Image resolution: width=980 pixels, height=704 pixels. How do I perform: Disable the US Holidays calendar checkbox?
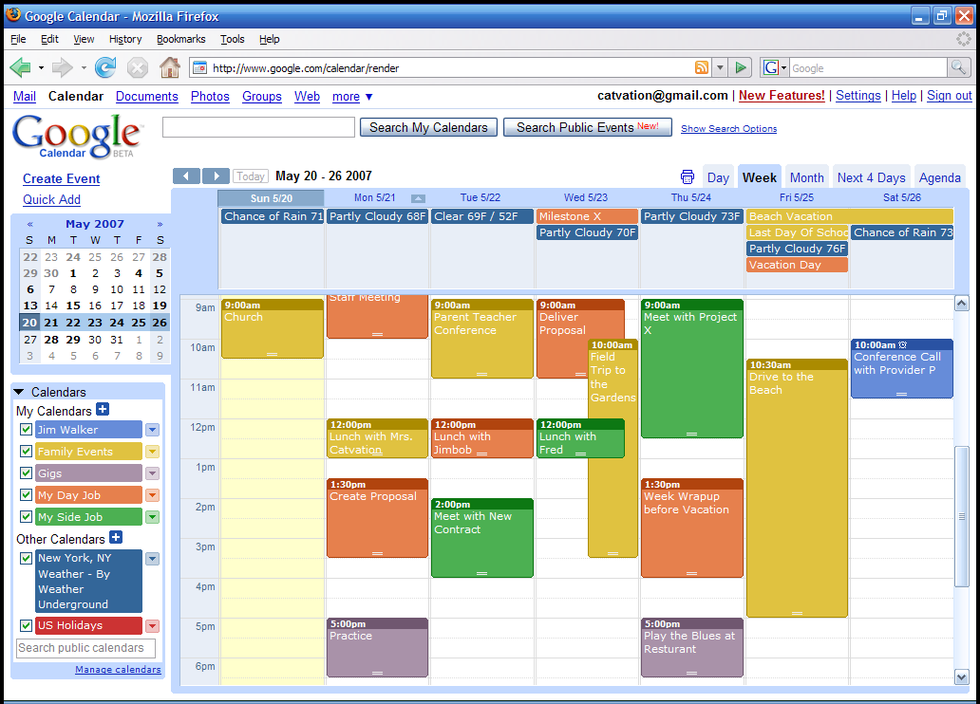tap(26, 625)
